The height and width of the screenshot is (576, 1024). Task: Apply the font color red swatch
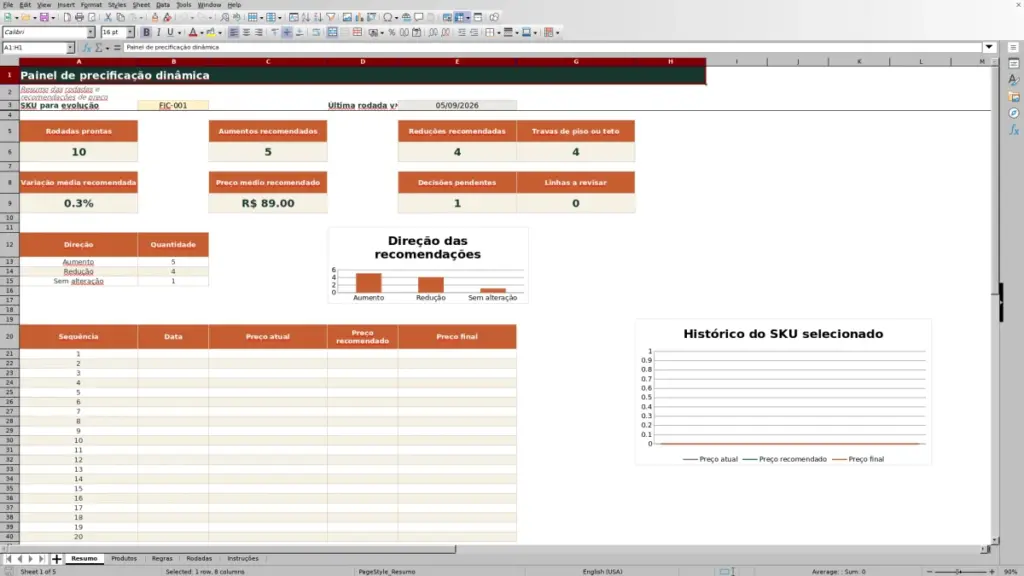click(x=193, y=32)
